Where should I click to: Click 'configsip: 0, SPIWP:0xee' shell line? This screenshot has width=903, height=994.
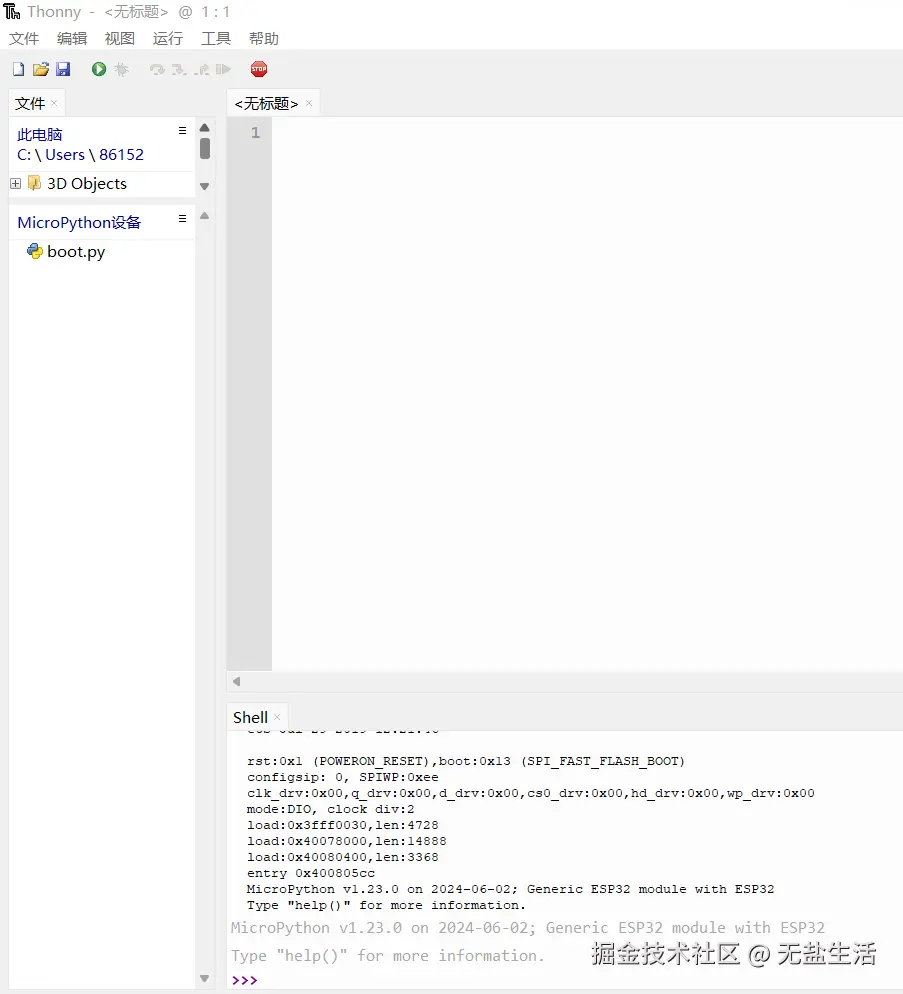[x=342, y=777]
